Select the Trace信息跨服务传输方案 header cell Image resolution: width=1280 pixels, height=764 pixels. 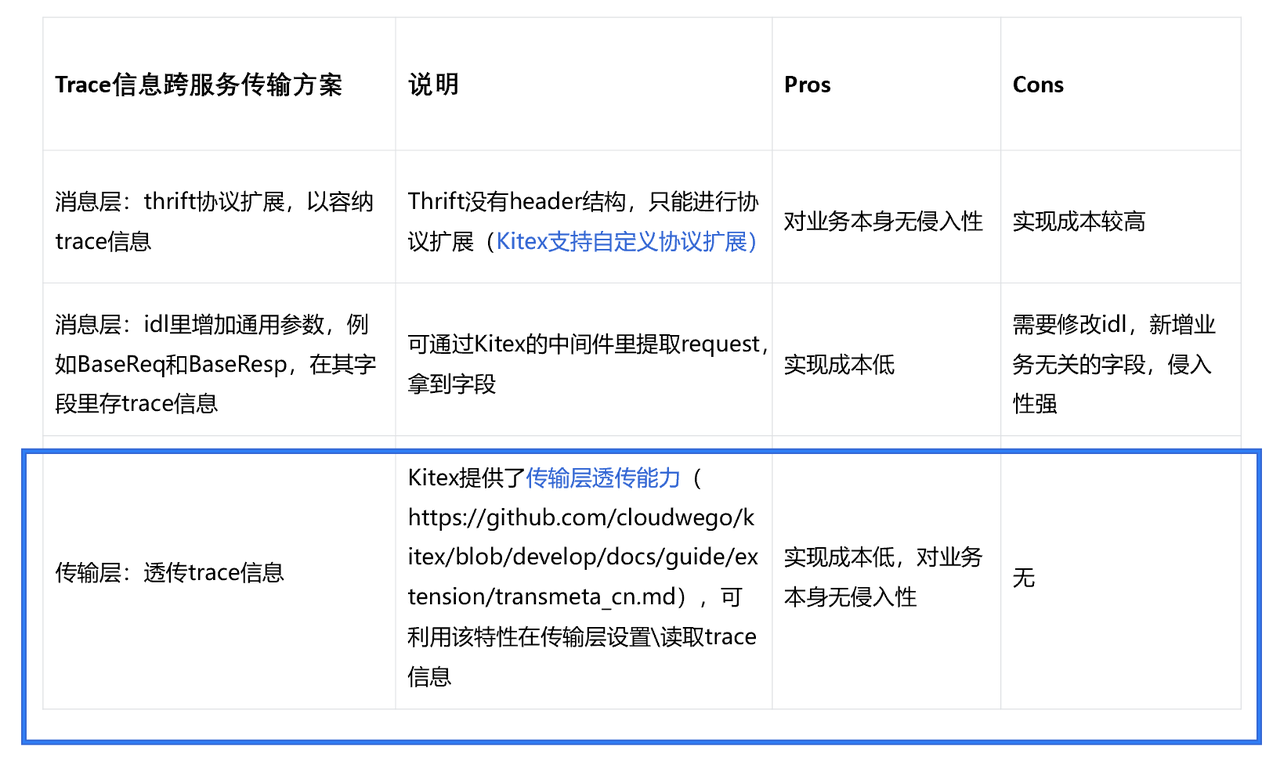(198, 84)
